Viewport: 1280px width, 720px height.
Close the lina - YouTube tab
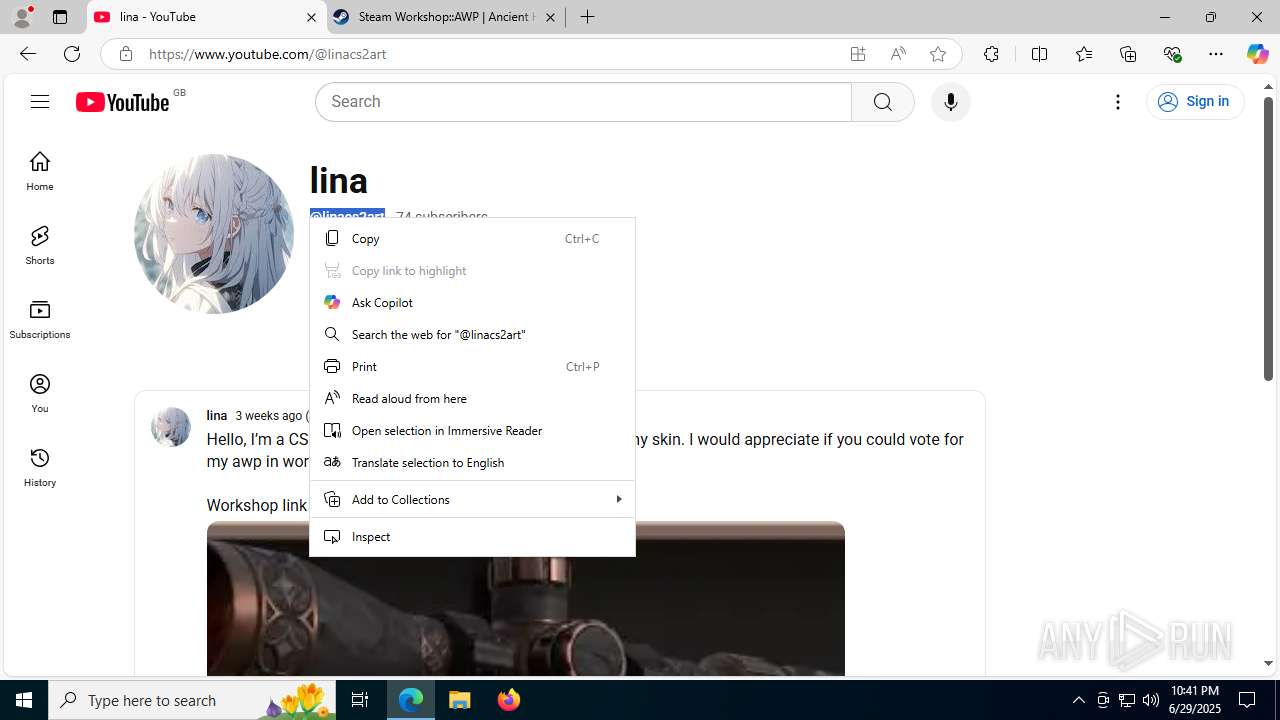[x=311, y=17]
